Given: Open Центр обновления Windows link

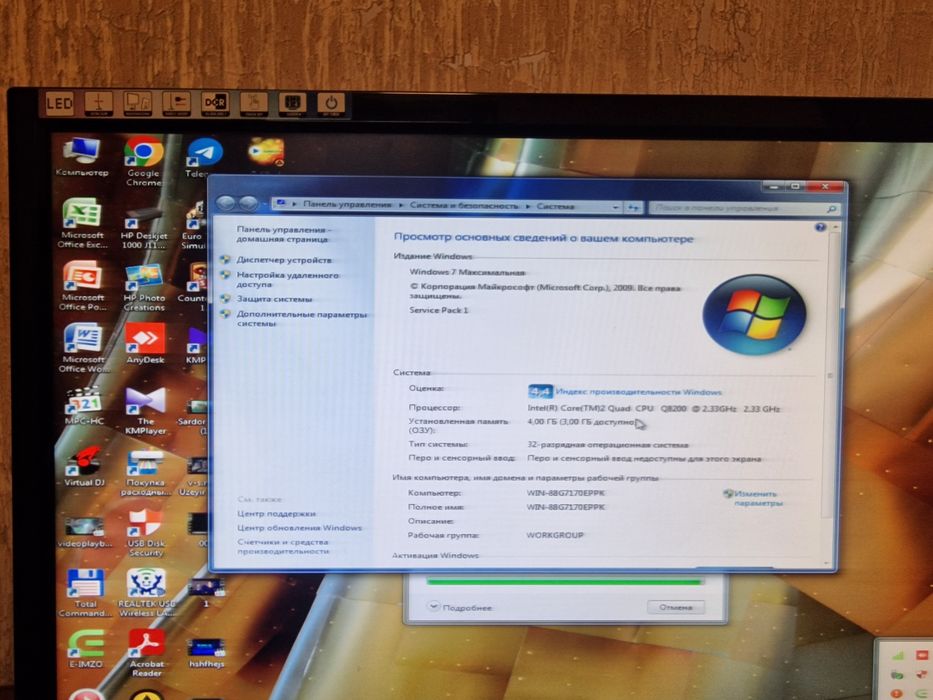Looking at the screenshot, I should point(299,528).
